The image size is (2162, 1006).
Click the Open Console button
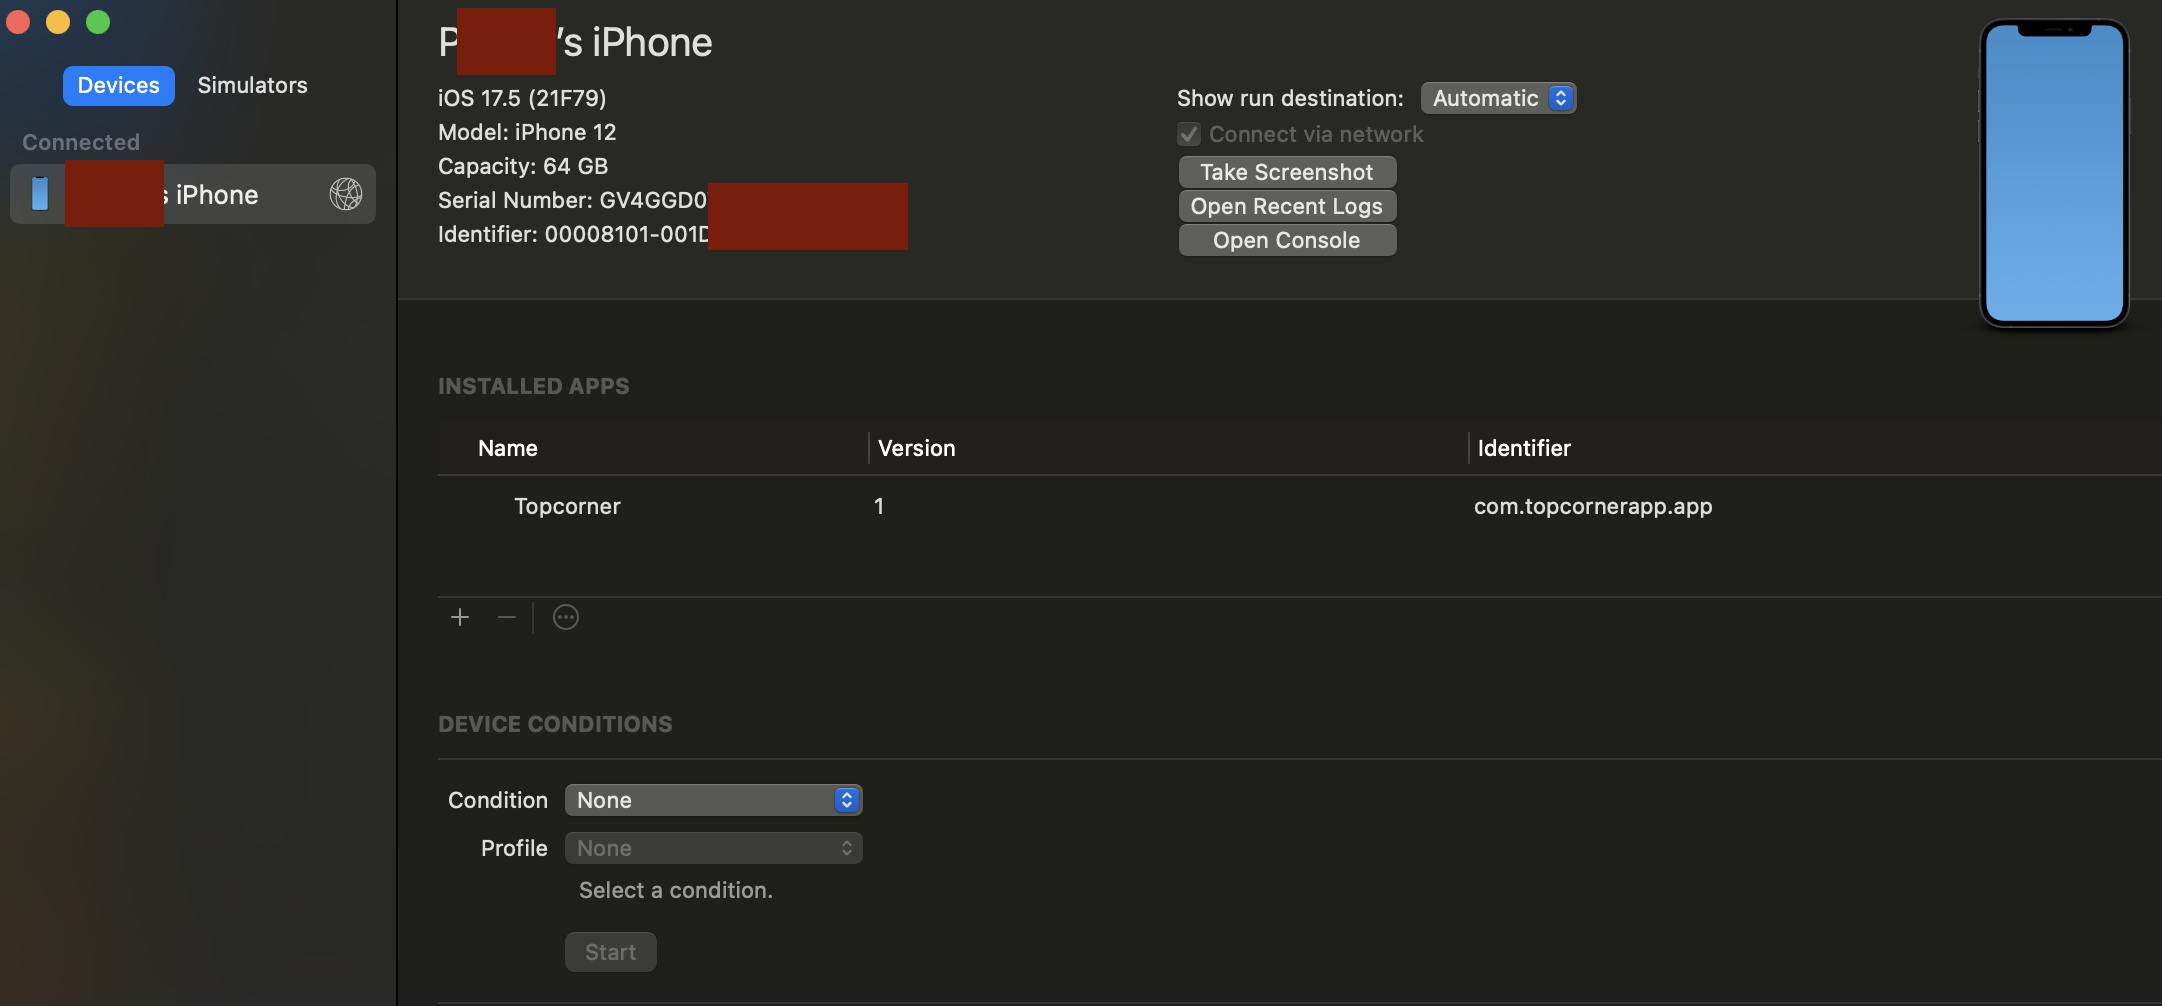click(x=1287, y=240)
